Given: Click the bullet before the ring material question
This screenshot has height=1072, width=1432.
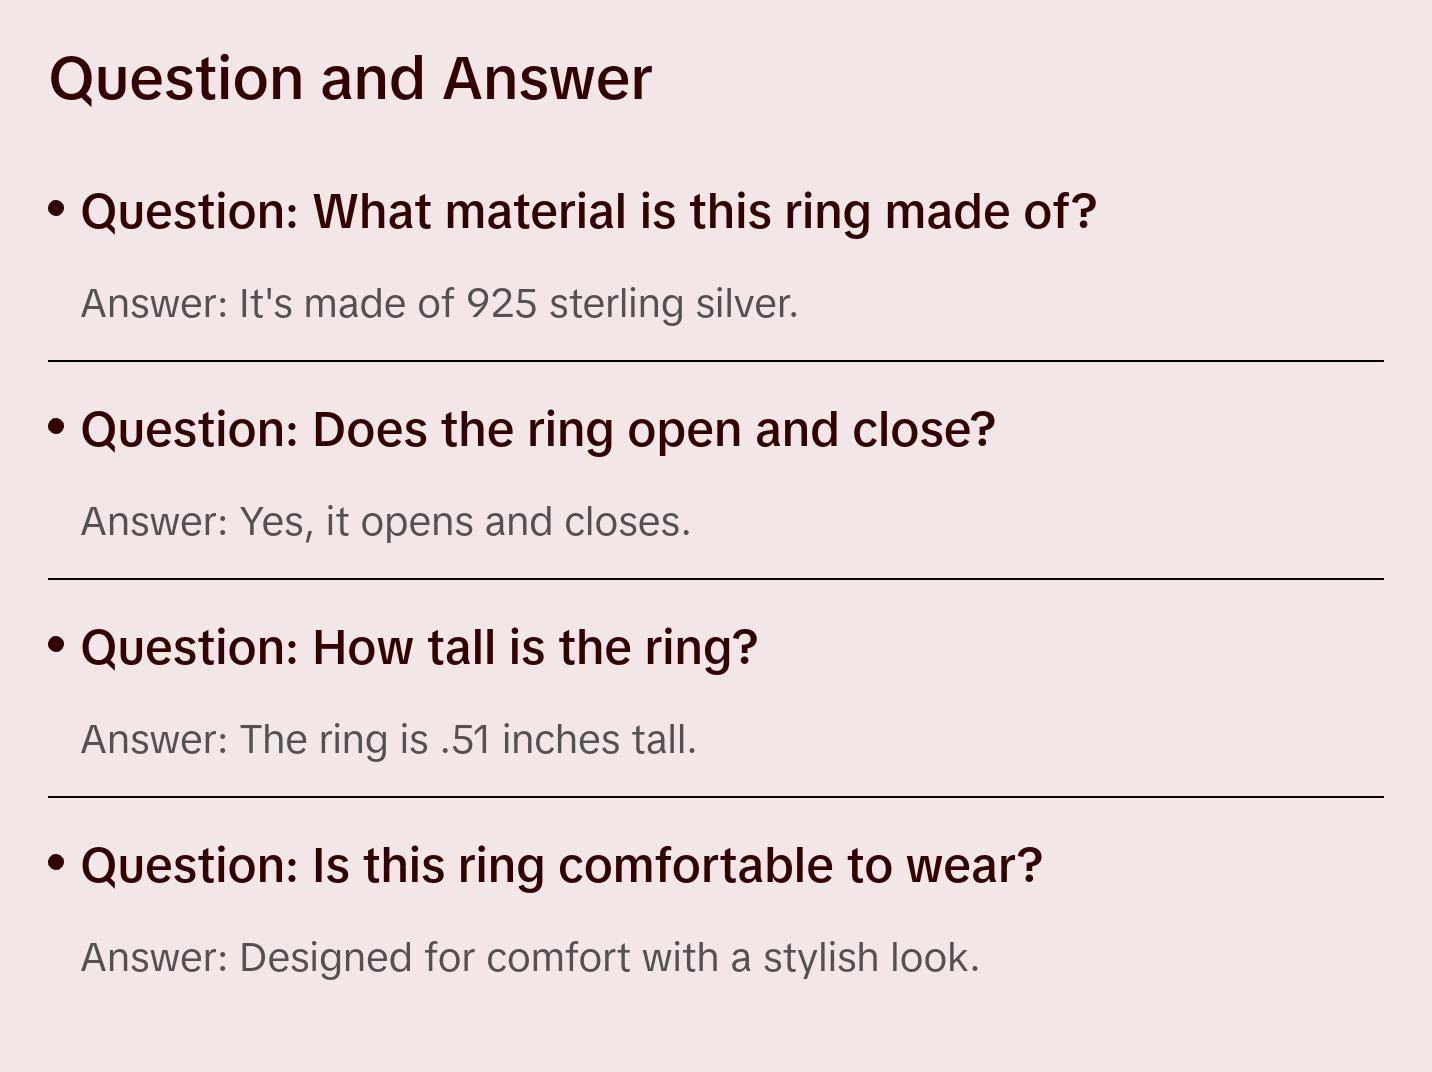Looking at the screenshot, I should pos(57,209).
